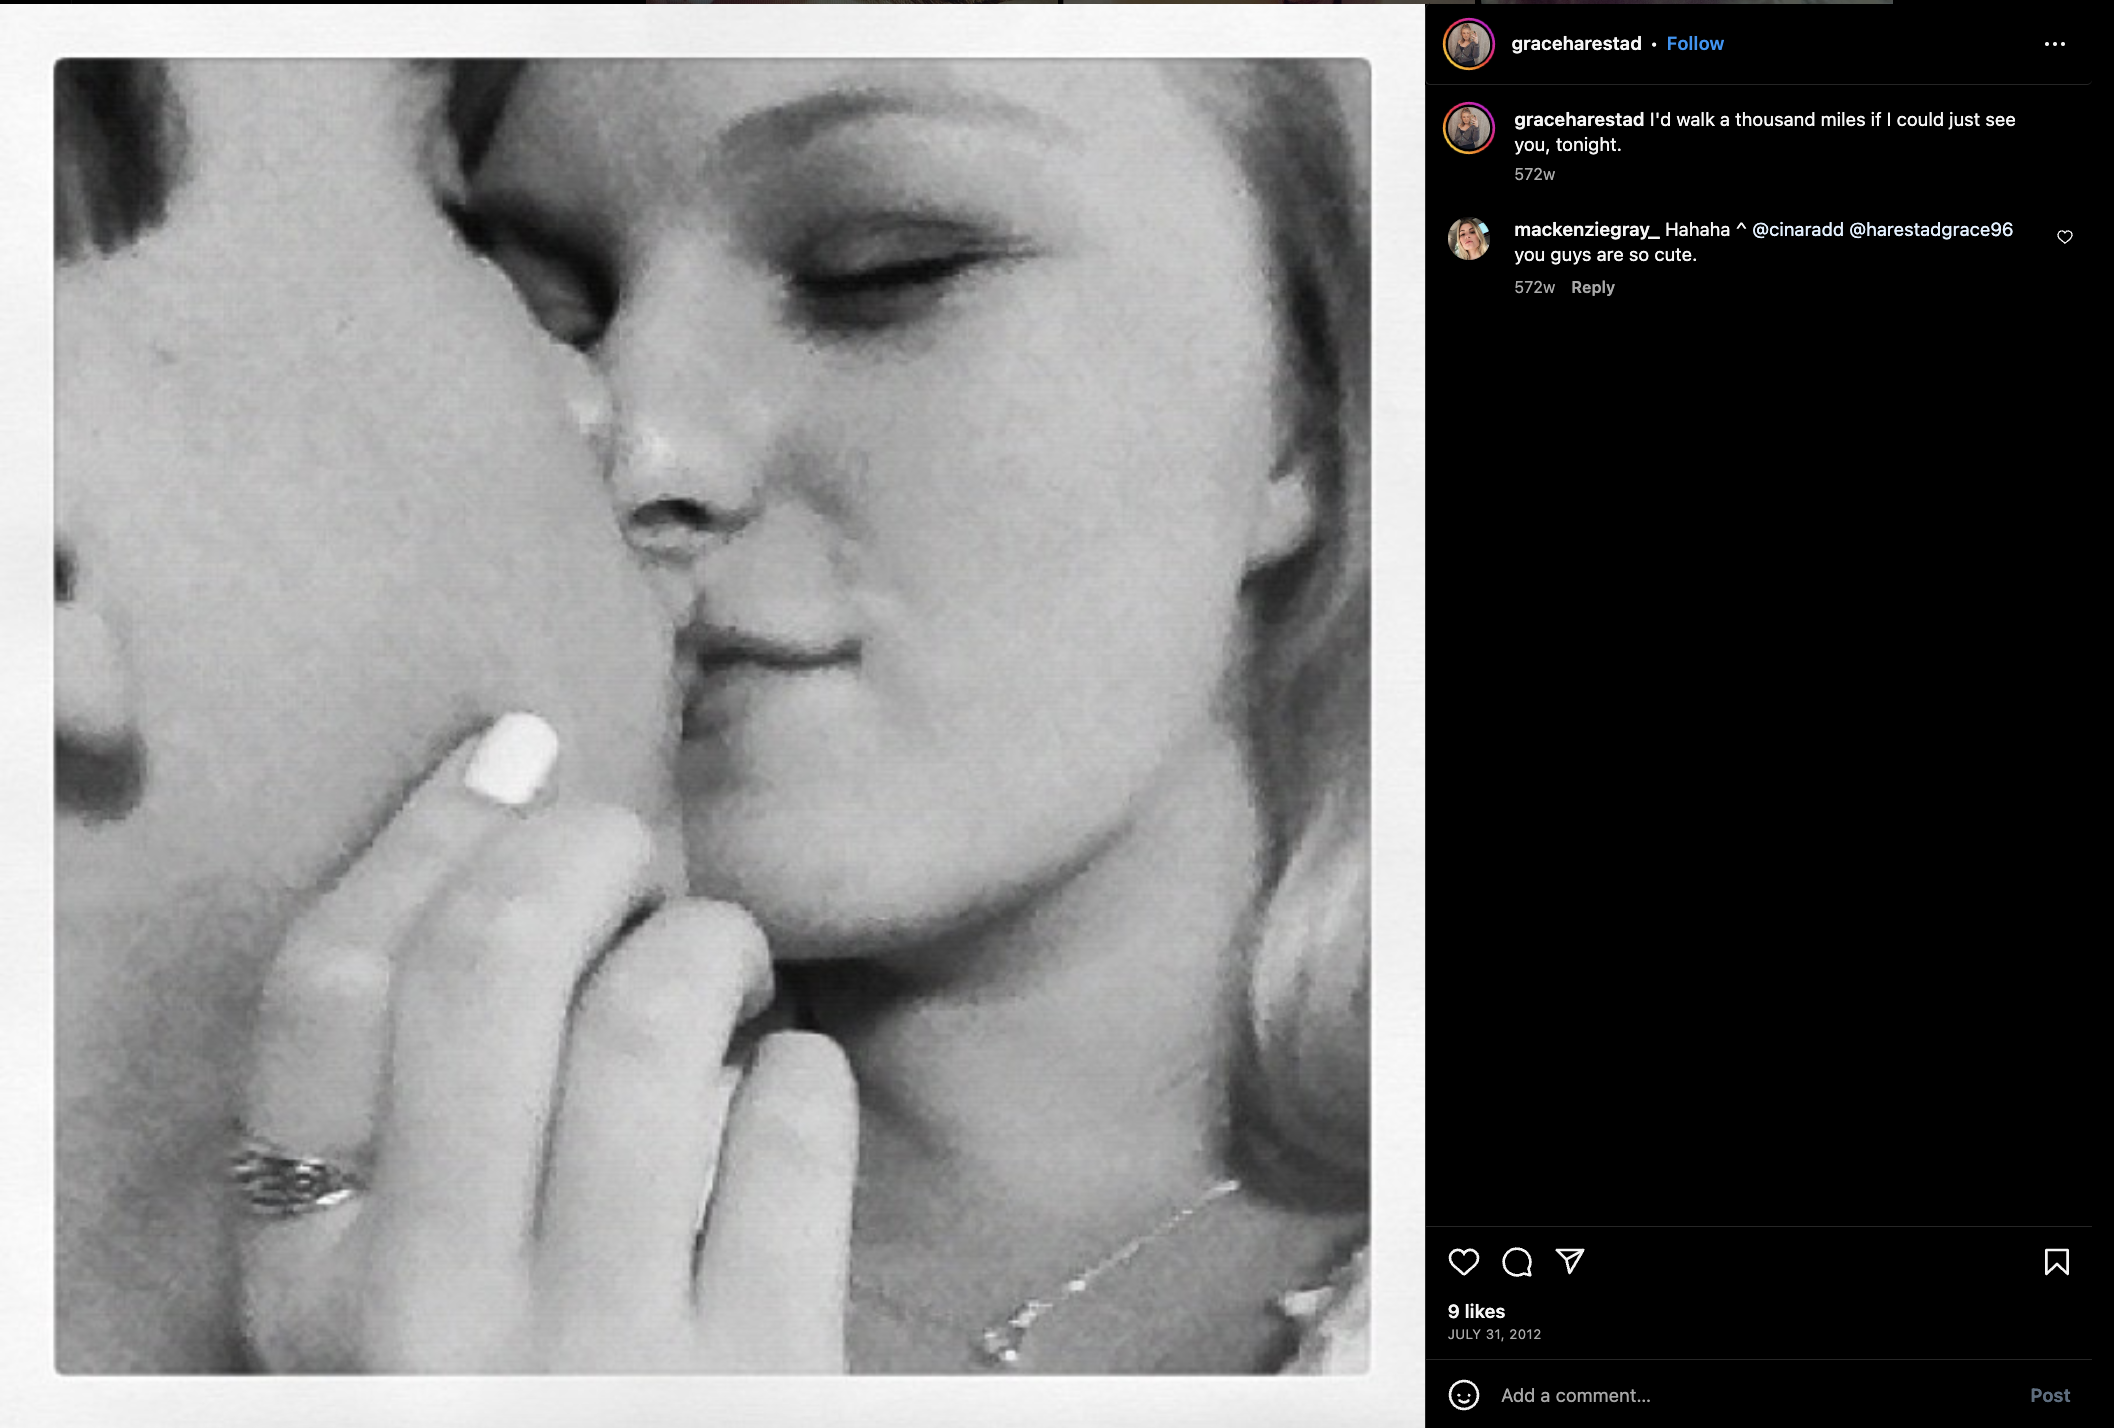The image size is (2114, 1428).
Task: Open comment bubble icon below the post
Action: 1517,1262
